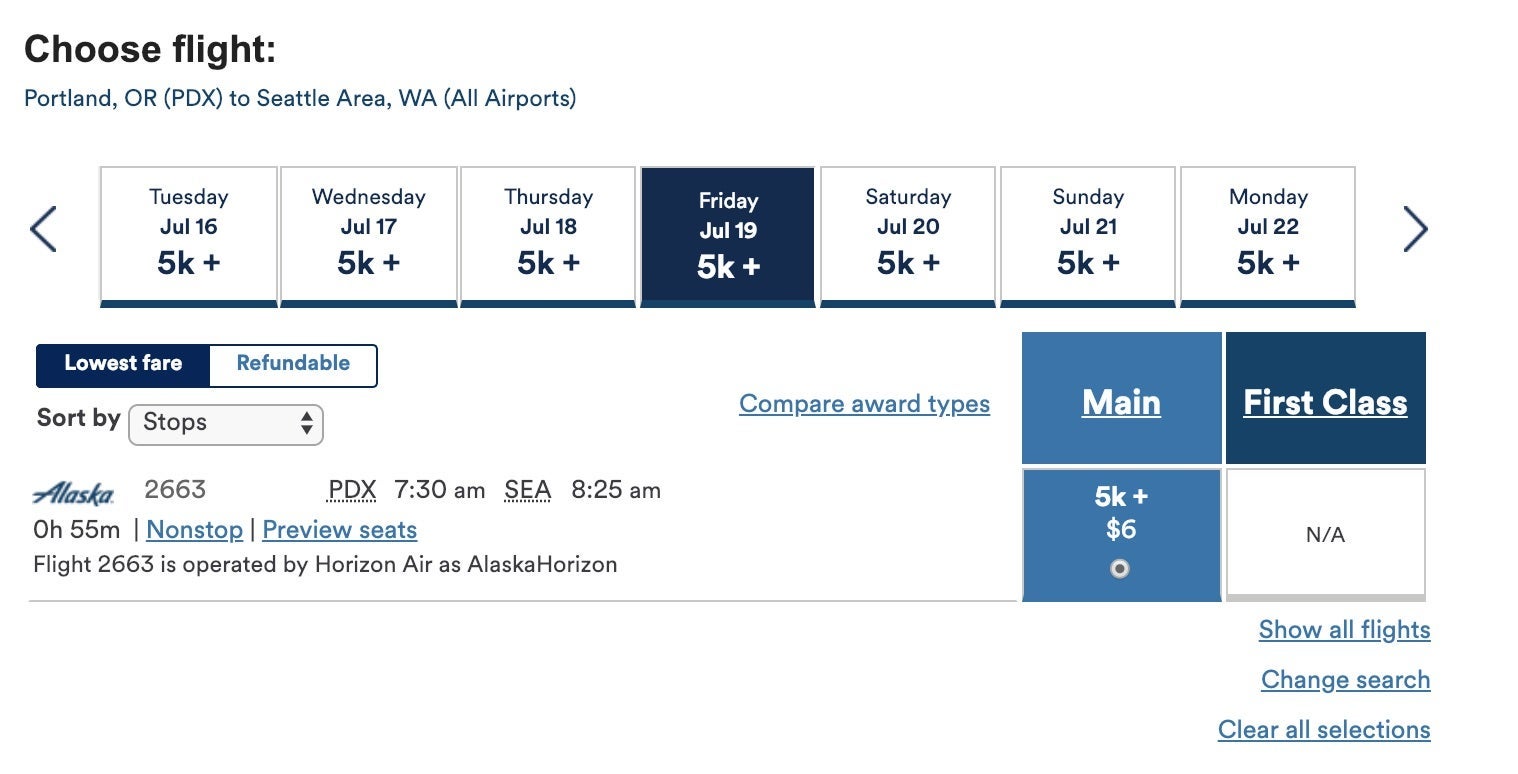Image resolution: width=1518 pixels, height=774 pixels.
Task: Click the First Class column header
Action: coord(1325,402)
